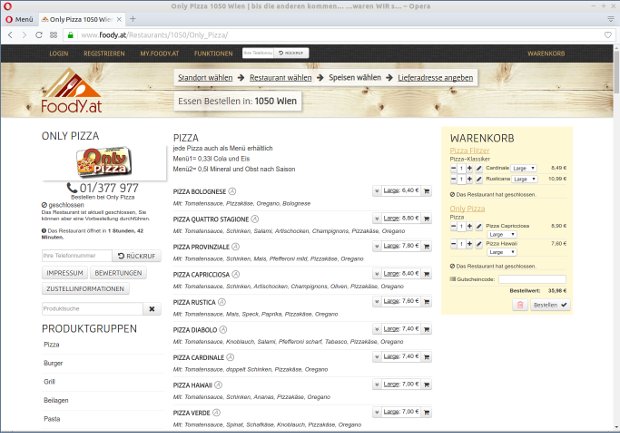The height and width of the screenshot is (433, 620).
Task: Decrease Rusticana quantity with minus button
Action: pyautogui.click(x=454, y=179)
